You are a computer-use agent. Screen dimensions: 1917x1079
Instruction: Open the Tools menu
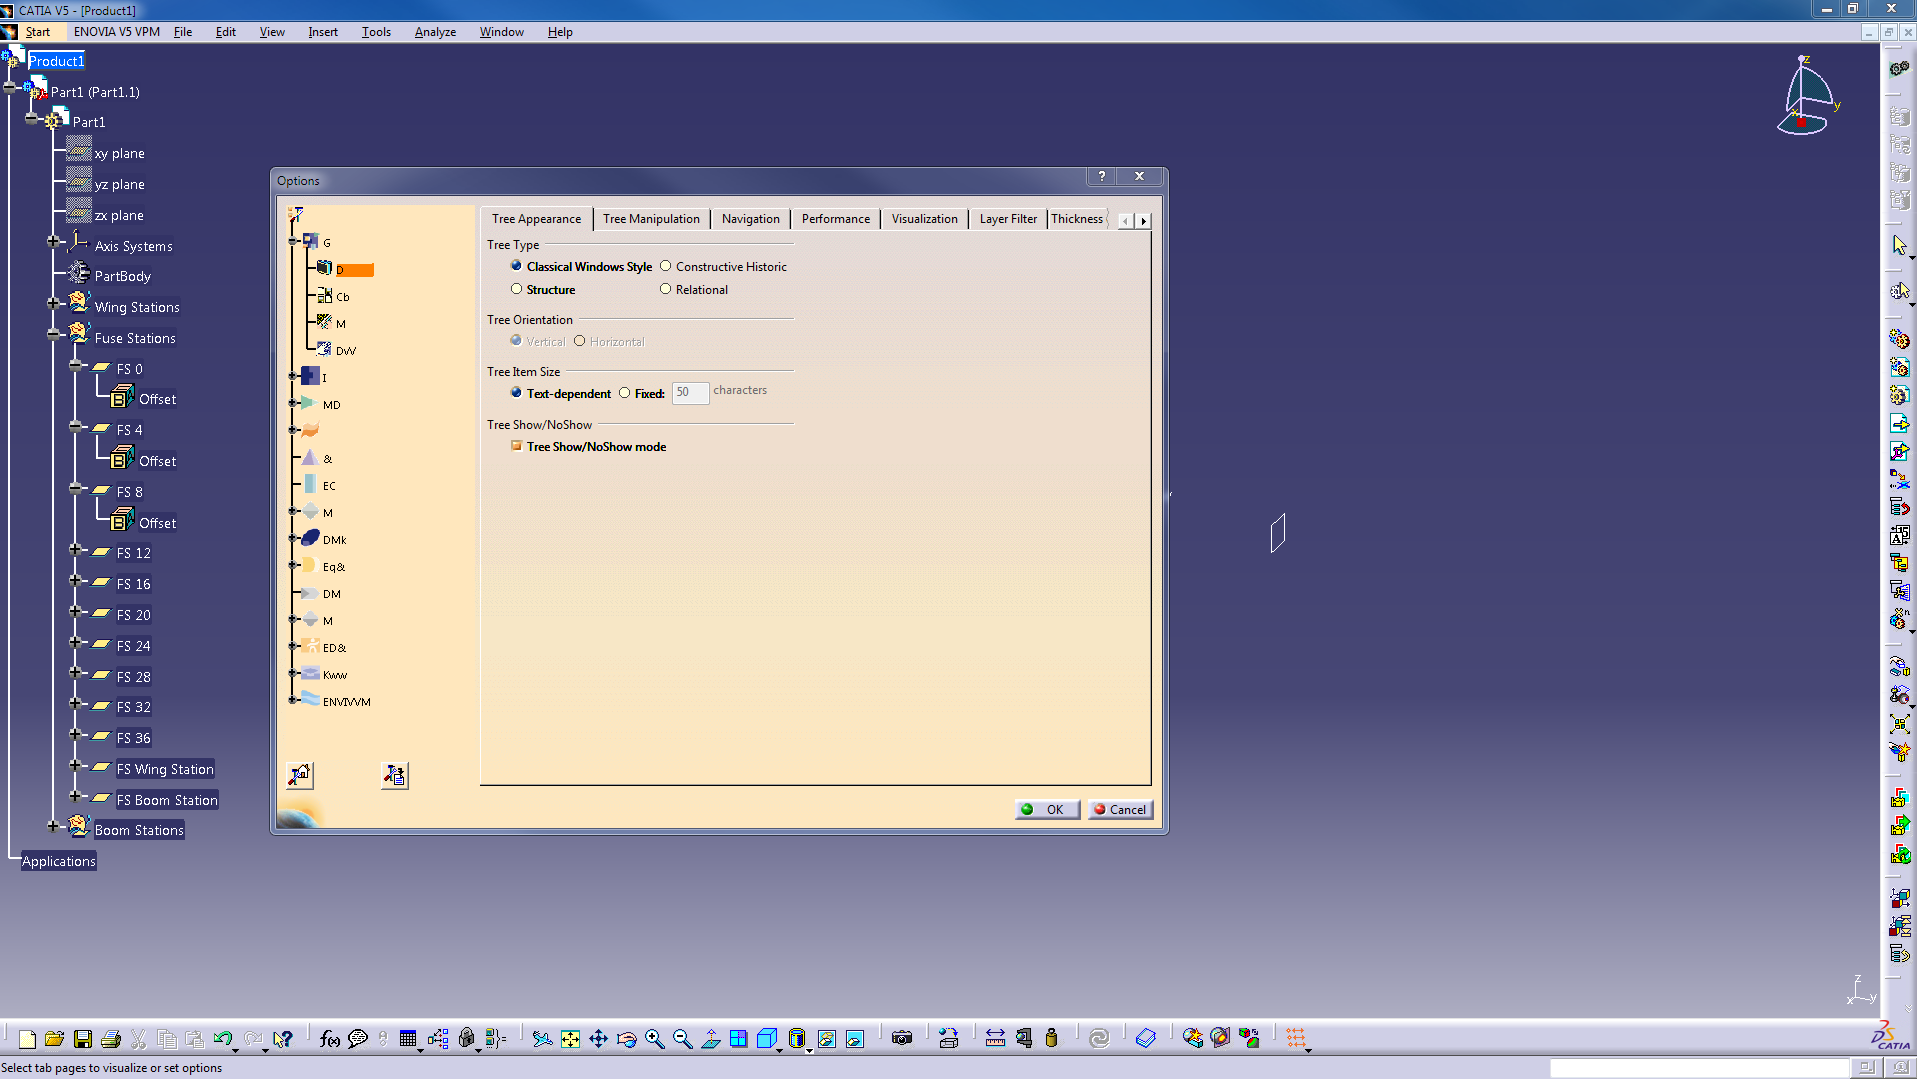pos(376,32)
